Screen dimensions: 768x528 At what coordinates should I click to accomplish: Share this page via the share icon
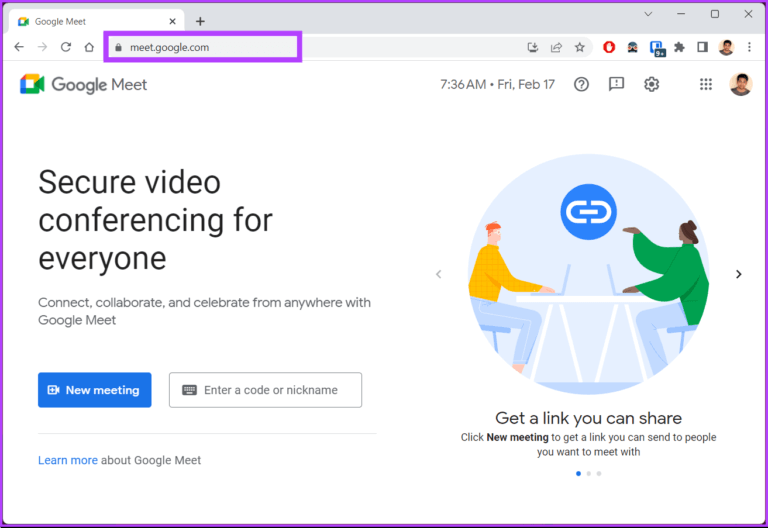pyautogui.click(x=556, y=47)
